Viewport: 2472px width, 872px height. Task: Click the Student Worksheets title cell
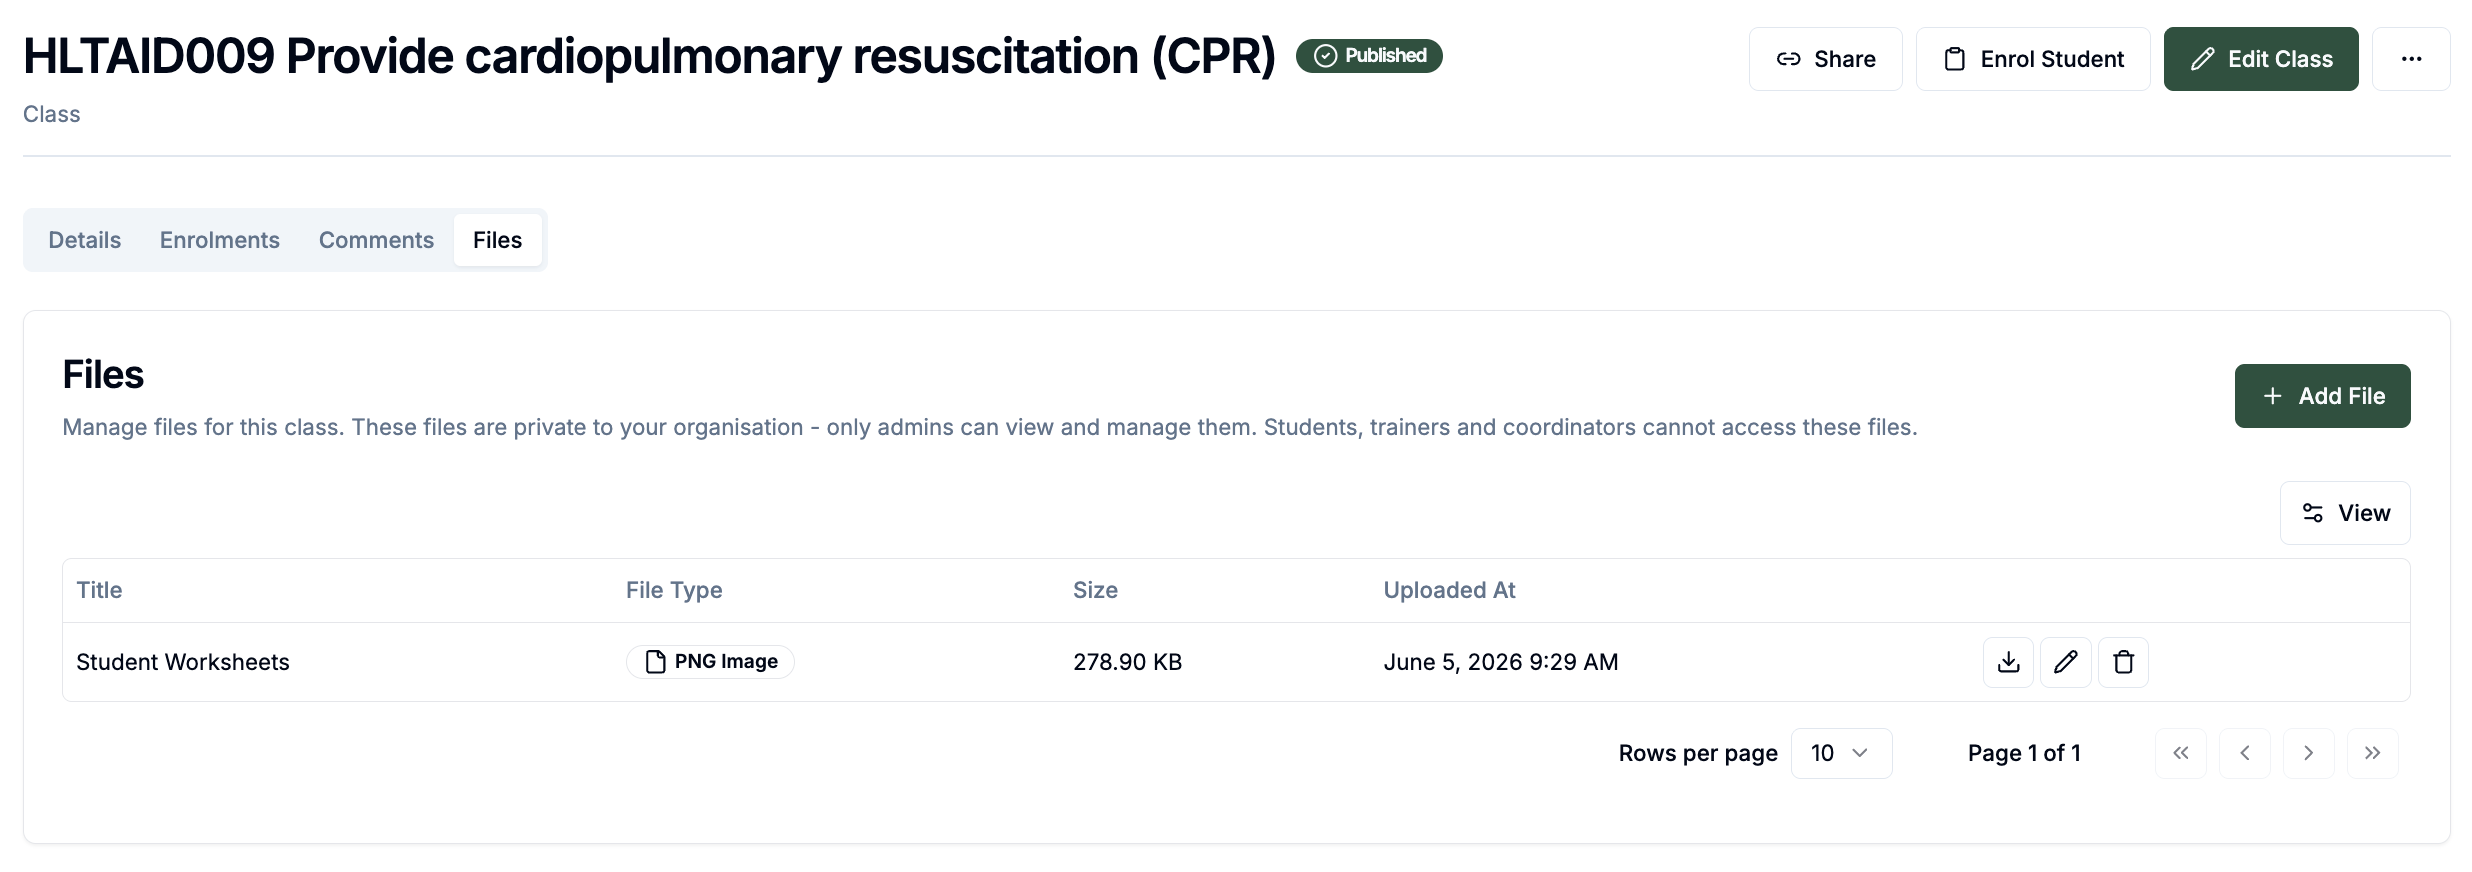pos(183,662)
